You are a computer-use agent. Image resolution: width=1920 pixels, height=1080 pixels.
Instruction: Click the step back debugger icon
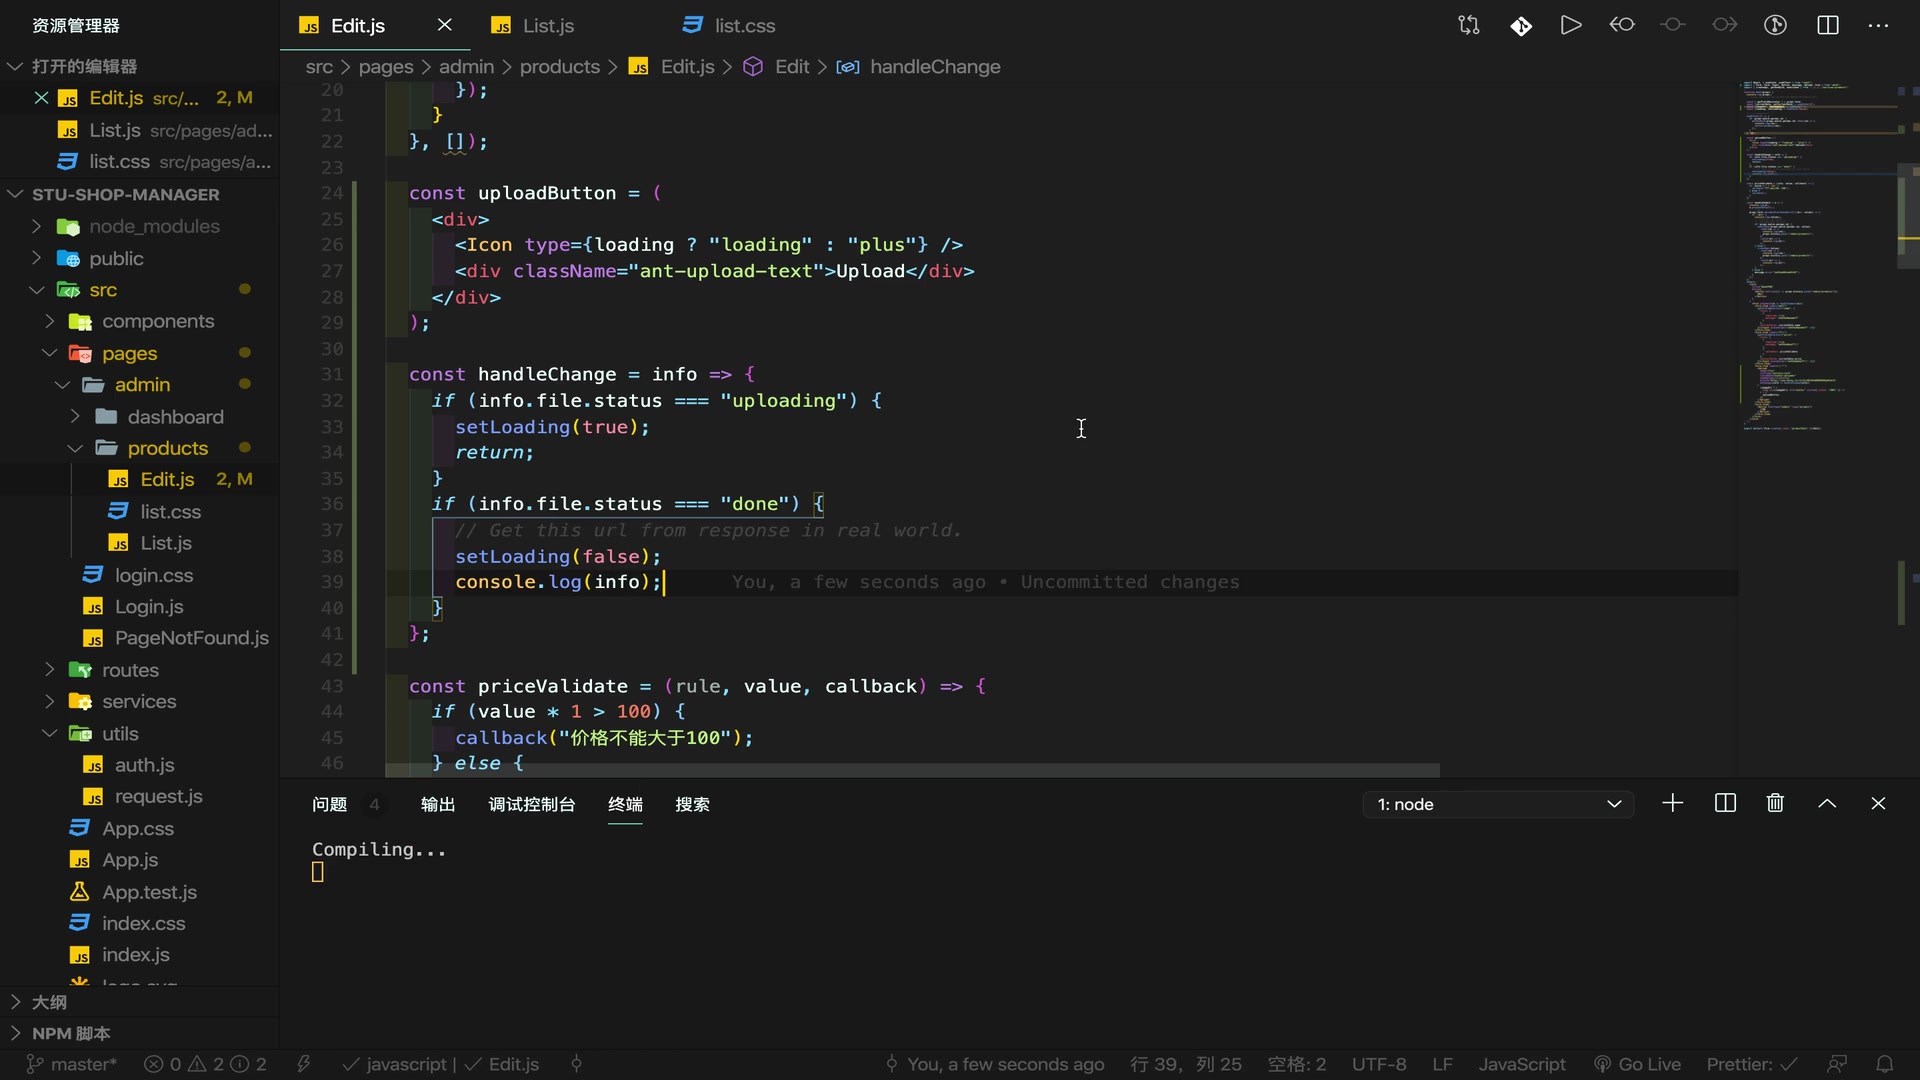pos(1622,24)
